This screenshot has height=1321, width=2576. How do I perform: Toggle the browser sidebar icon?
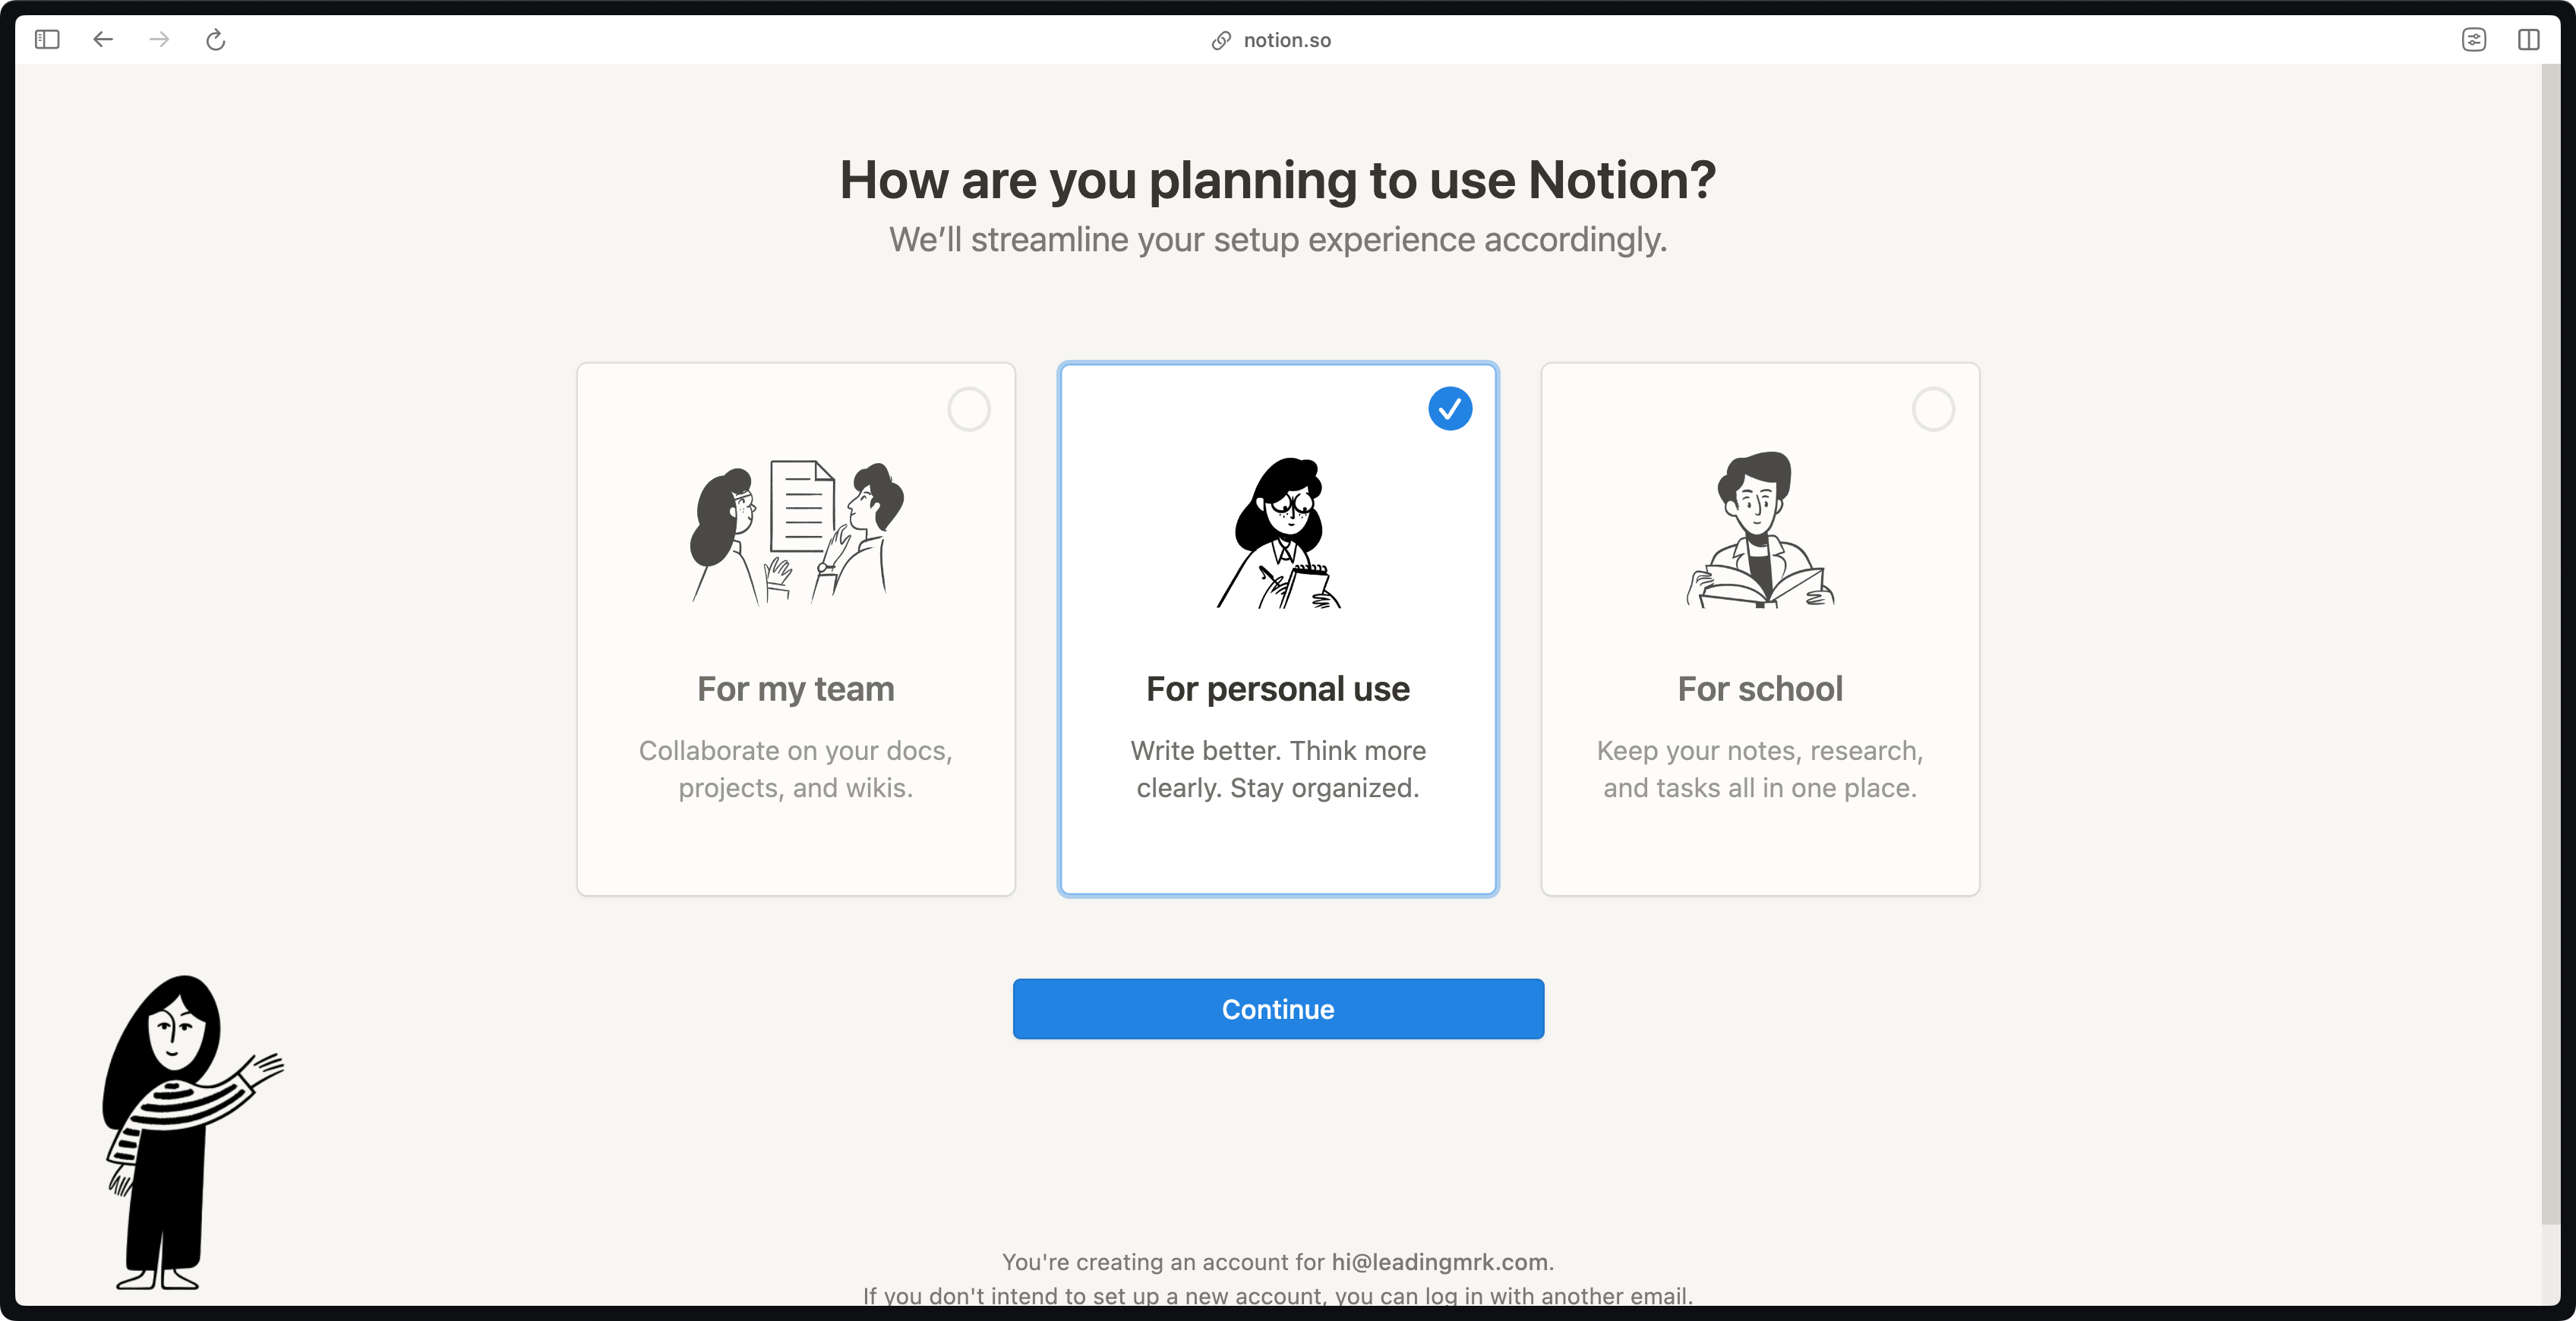47,40
